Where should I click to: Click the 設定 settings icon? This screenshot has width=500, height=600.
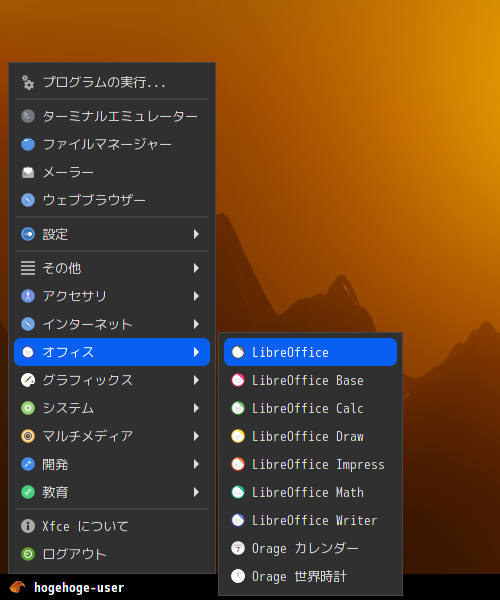[28, 234]
